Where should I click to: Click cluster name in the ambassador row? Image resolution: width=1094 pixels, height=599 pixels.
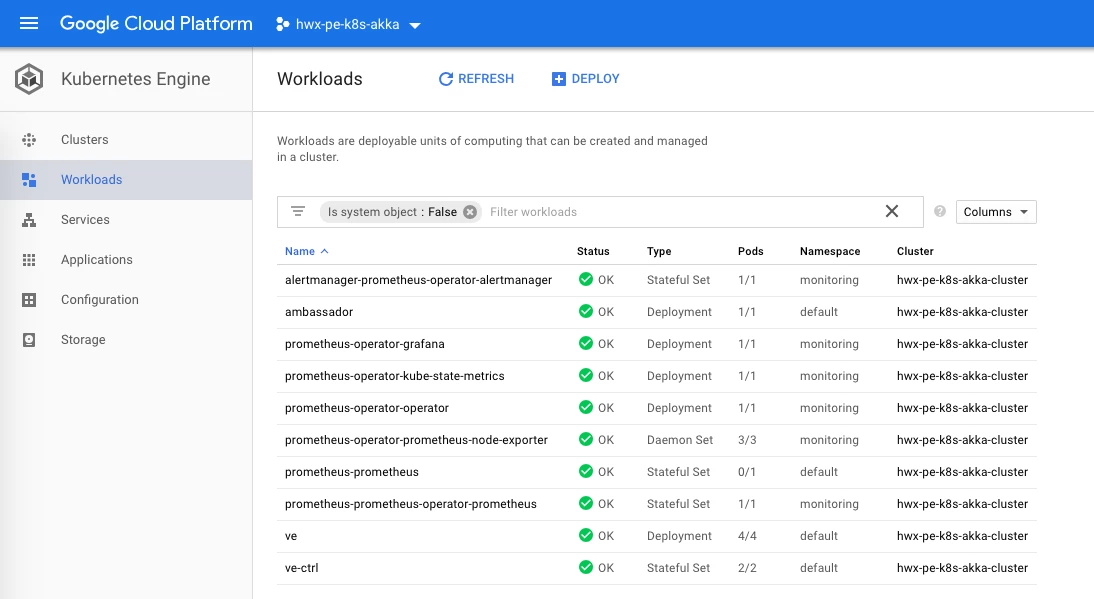click(x=962, y=312)
